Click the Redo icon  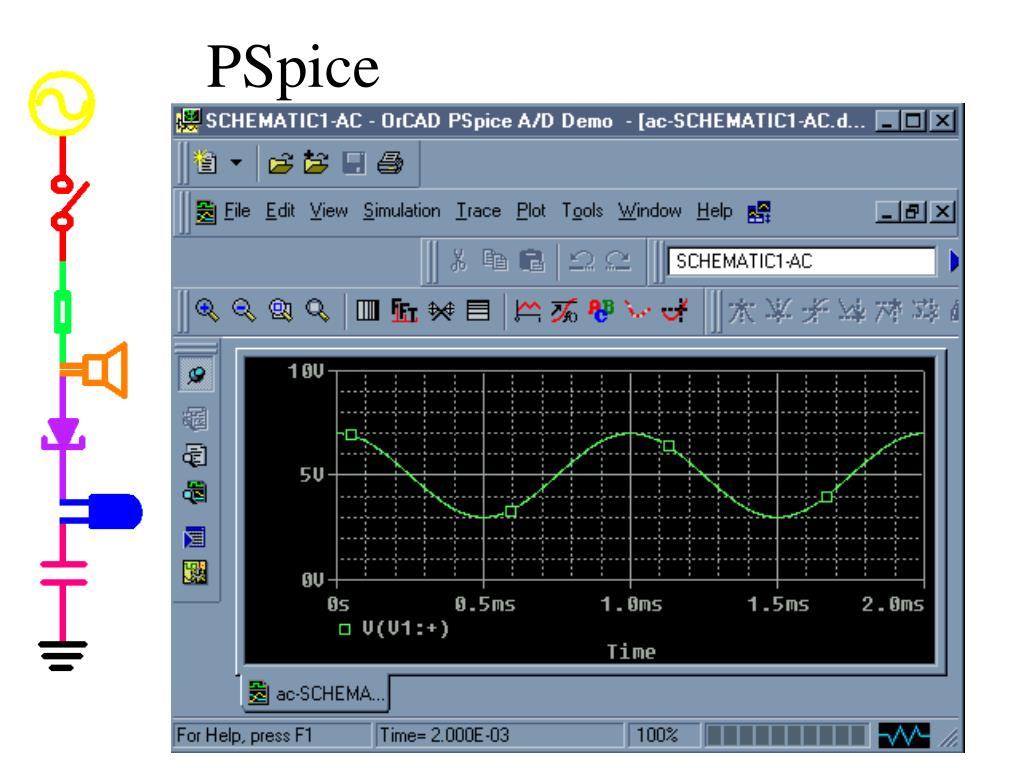(618, 261)
